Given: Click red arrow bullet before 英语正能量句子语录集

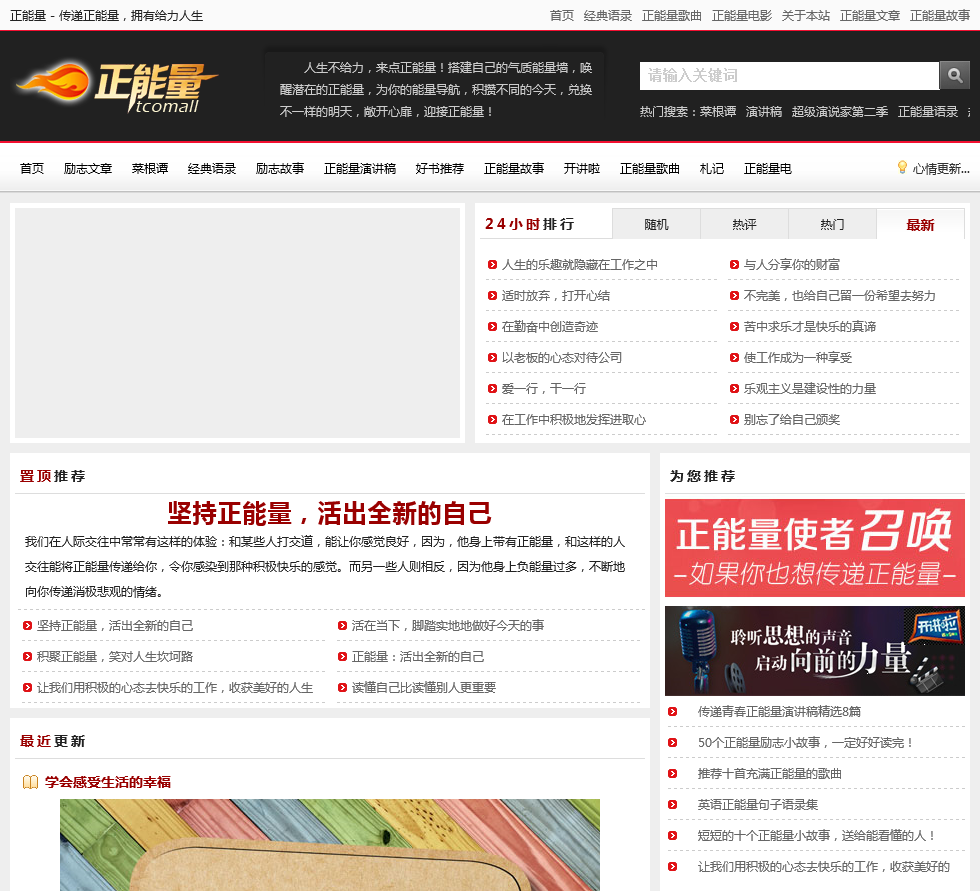Looking at the screenshot, I should 672,805.
